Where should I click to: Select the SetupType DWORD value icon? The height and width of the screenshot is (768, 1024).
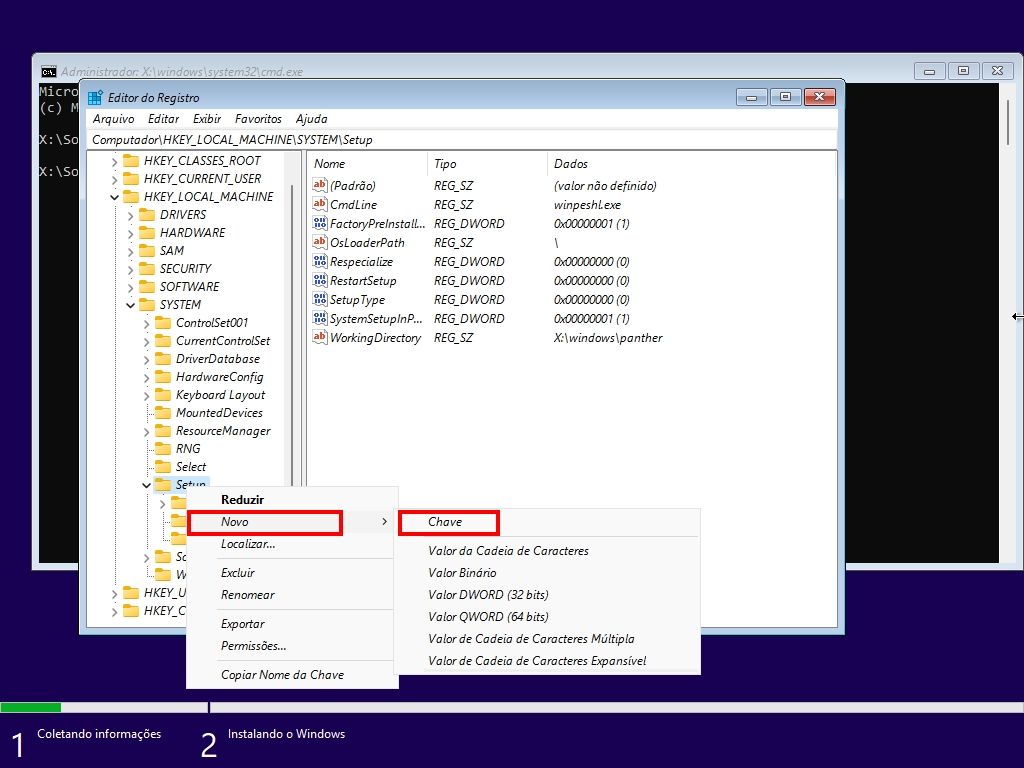[x=319, y=299]
